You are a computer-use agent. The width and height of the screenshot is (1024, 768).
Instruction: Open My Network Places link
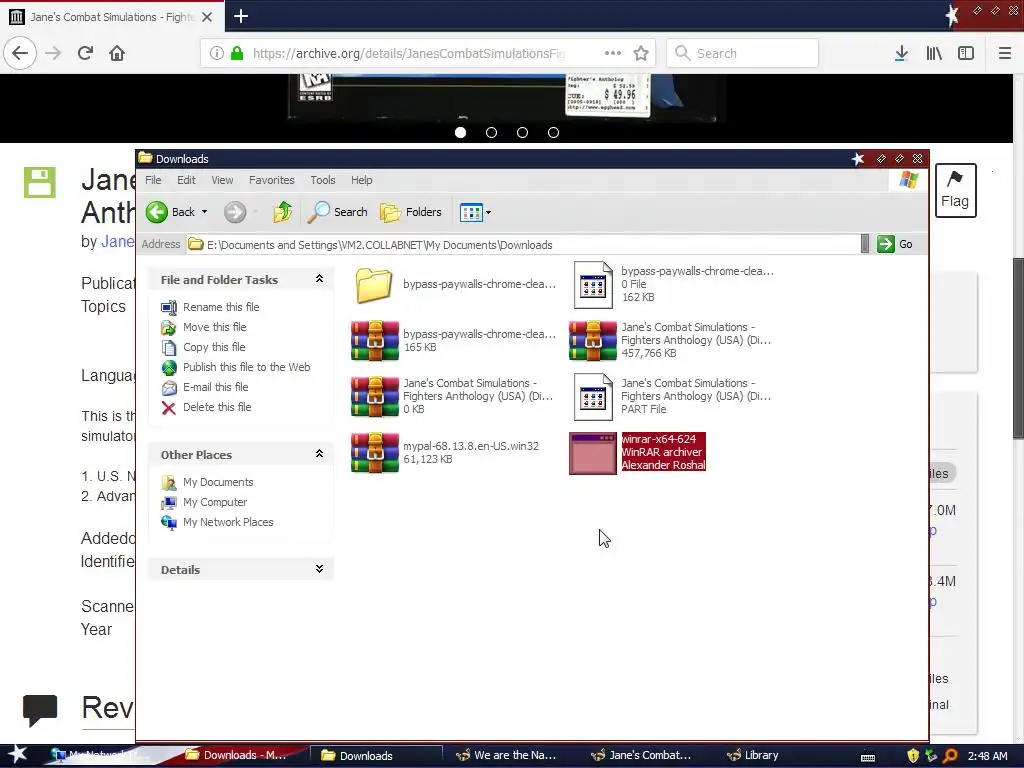[x=217, y=522]
